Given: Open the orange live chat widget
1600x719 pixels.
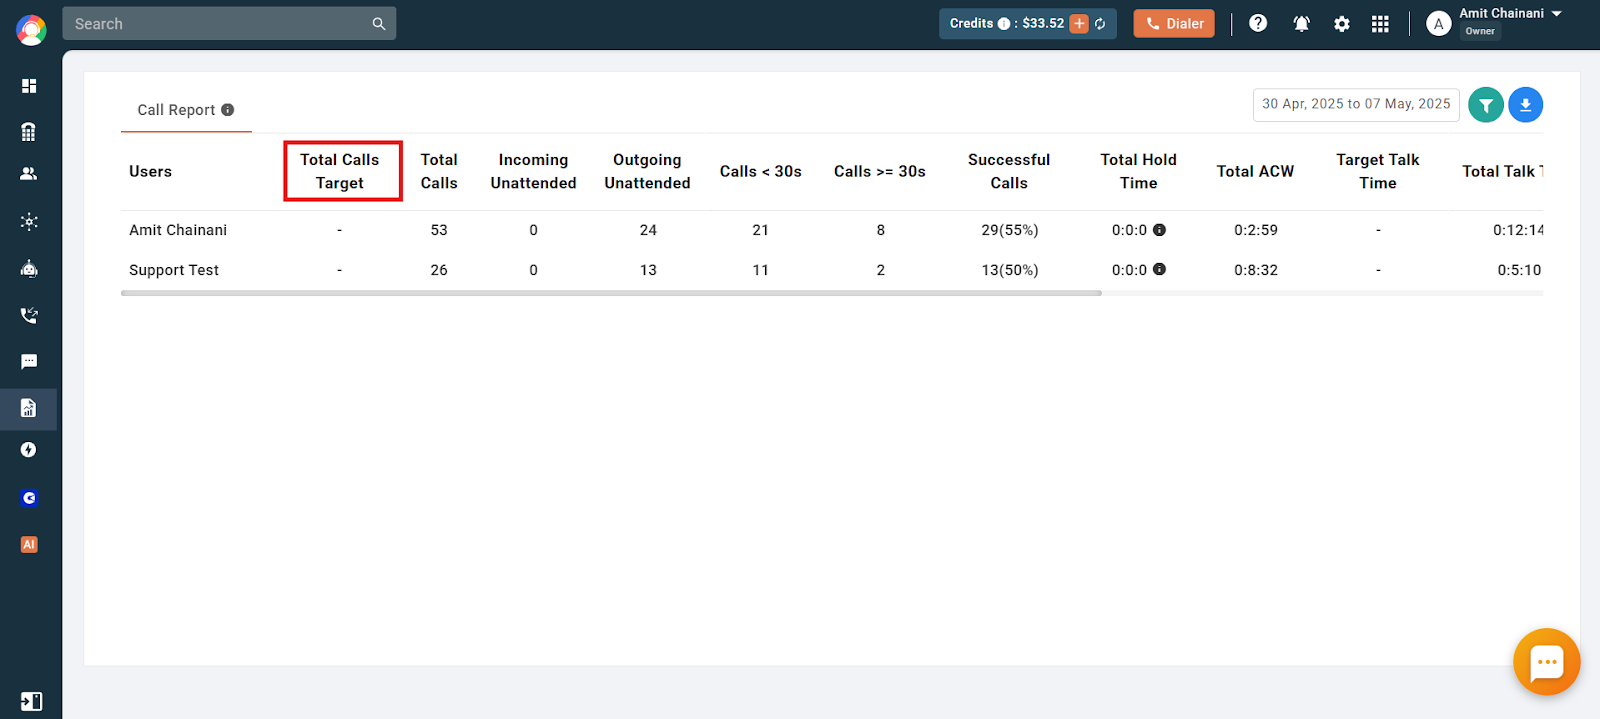Looking at the screenshot, I should point(1547,661).
